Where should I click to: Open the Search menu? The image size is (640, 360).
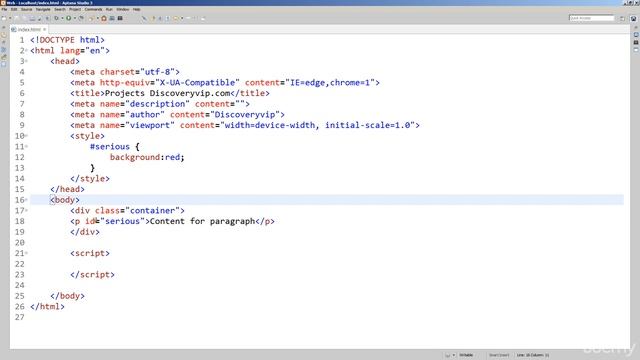60,9
